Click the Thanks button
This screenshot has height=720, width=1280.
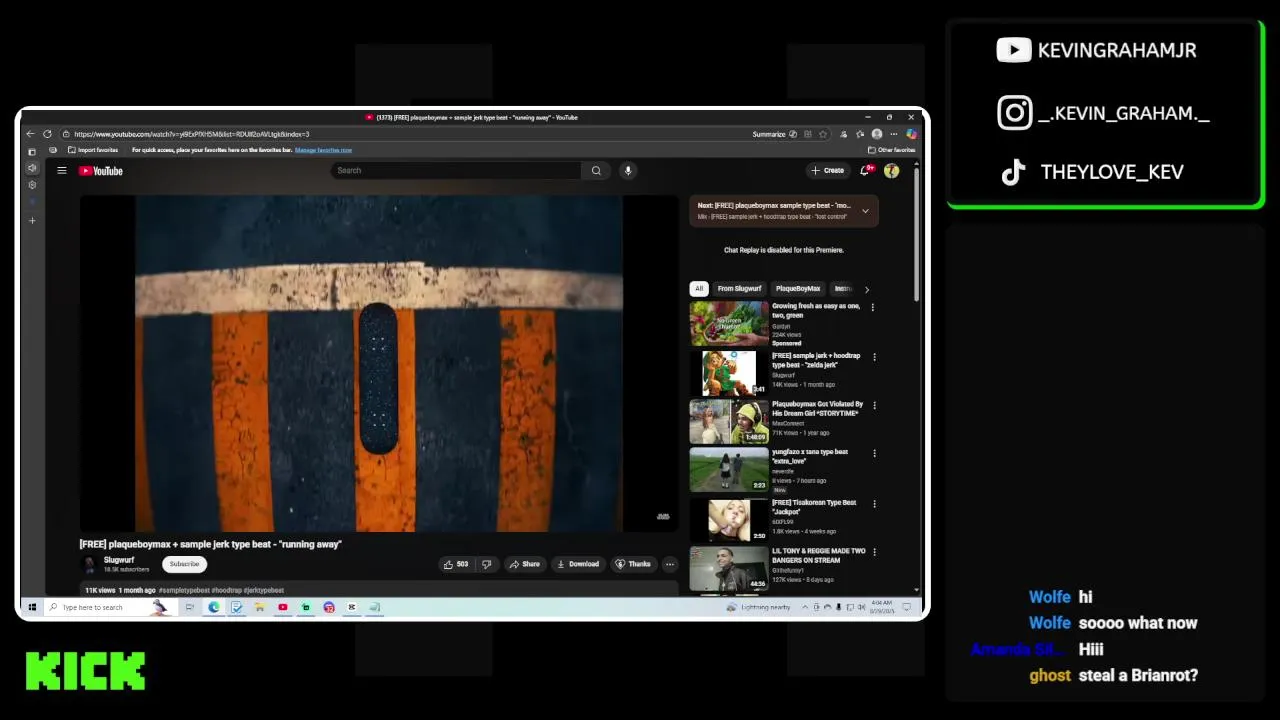coord(633,564)
